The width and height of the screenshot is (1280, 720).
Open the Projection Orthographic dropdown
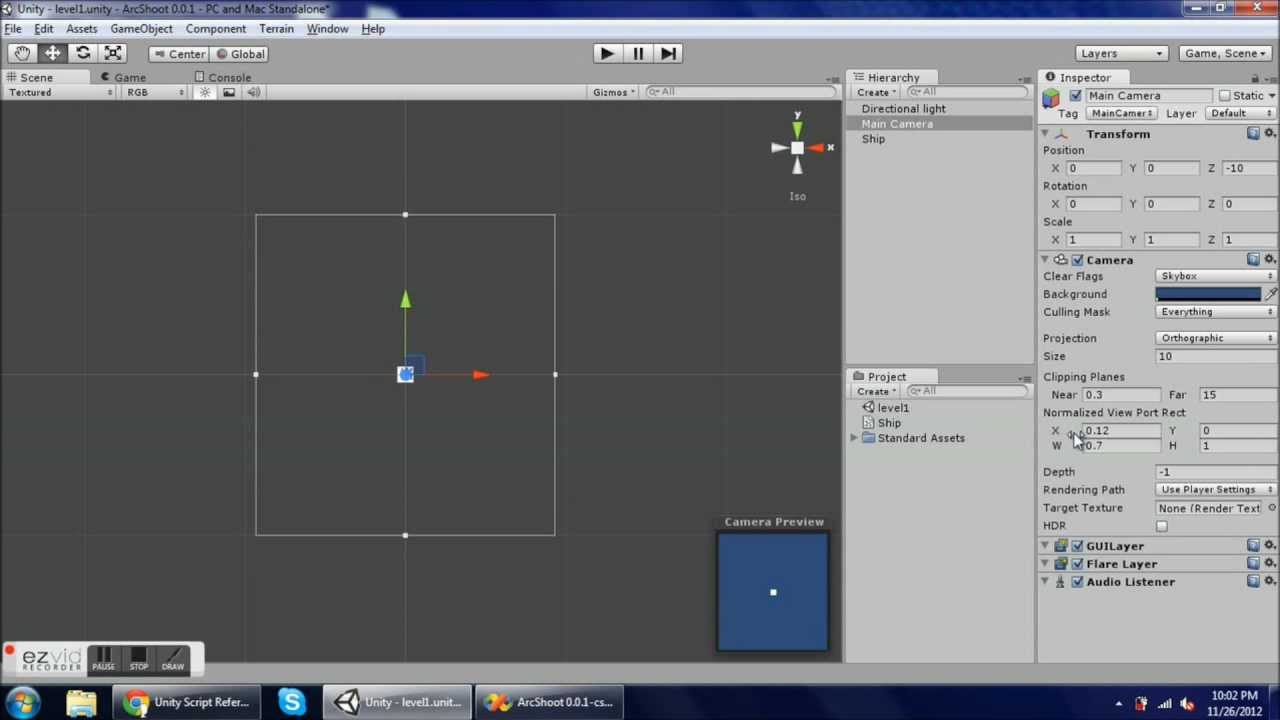[1216, 338]
